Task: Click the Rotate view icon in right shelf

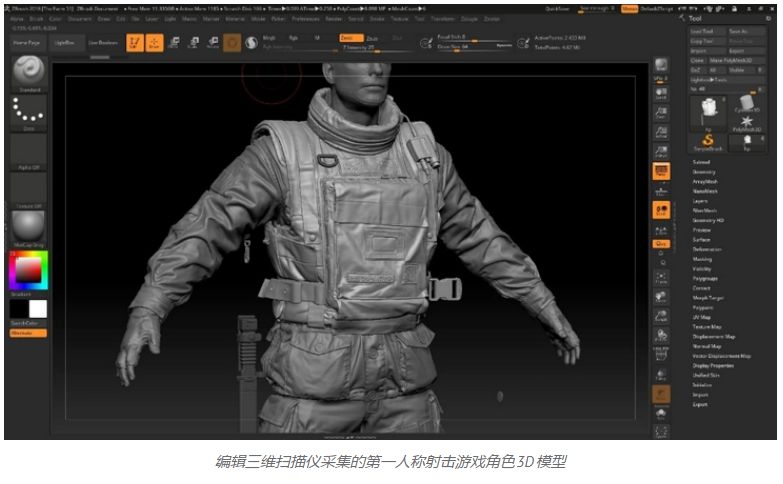Action: pyautogui.click(x=661, y=336)
